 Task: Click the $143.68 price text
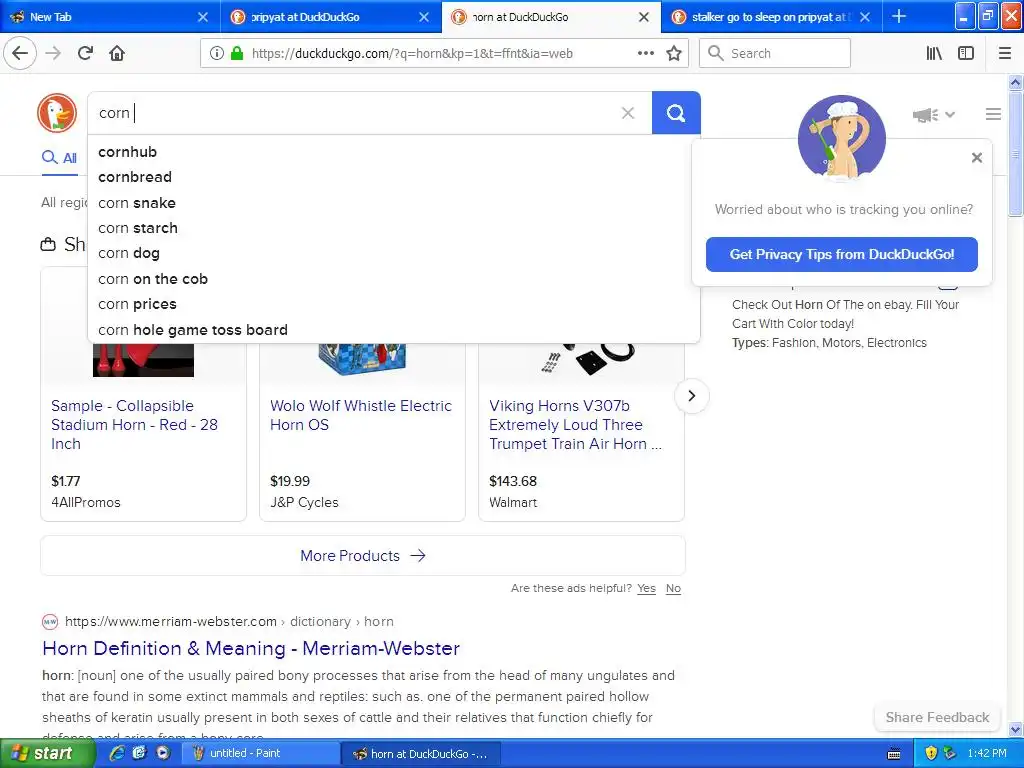[513, 481]
